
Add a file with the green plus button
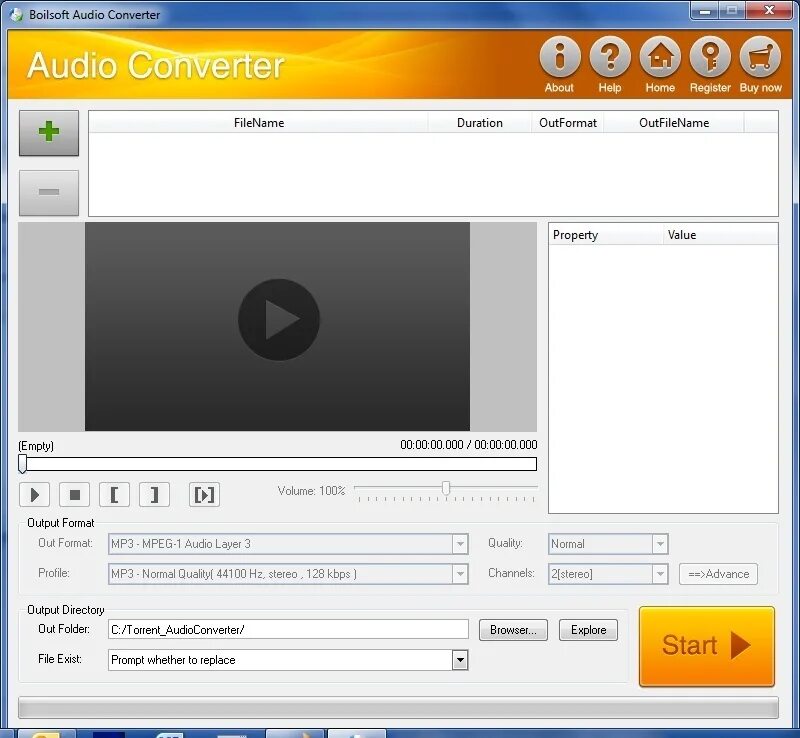(49, 133)
